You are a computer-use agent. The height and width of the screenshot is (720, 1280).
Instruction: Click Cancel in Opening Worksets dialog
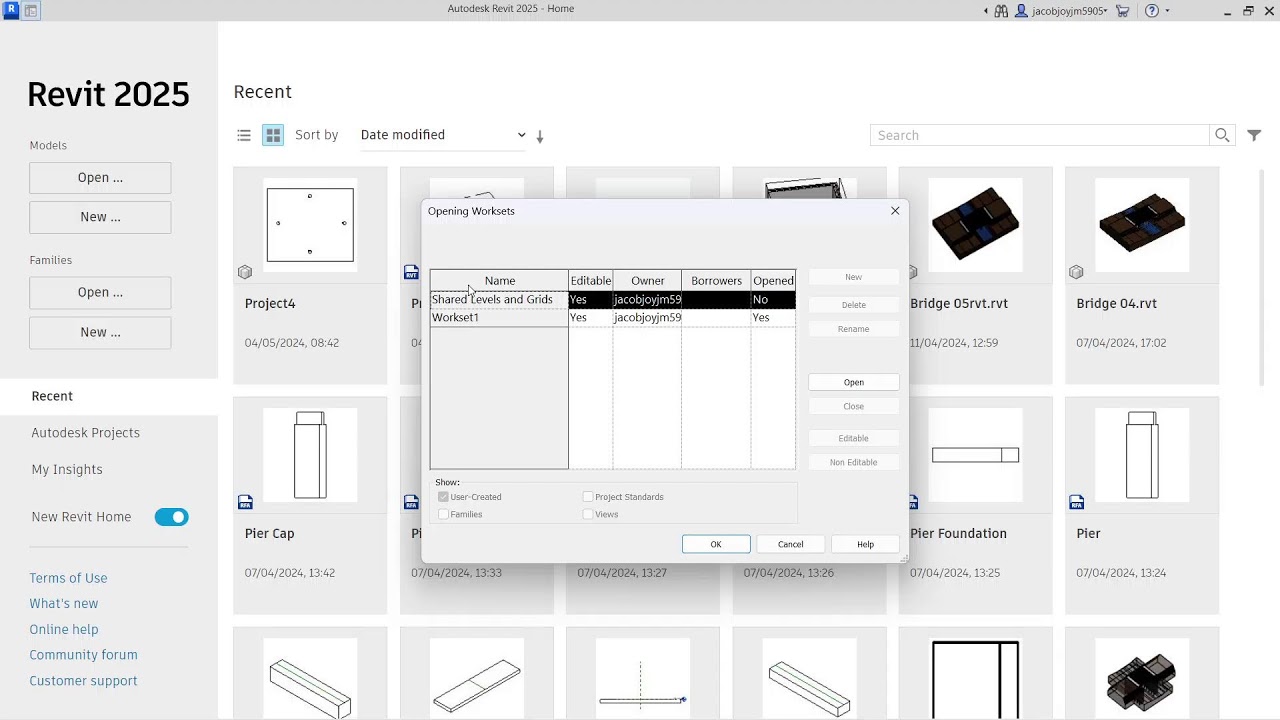coord(790,544)
